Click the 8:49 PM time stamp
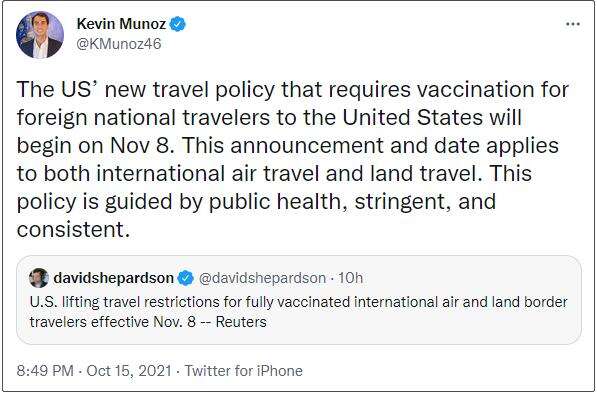The width and height of the screenshot is (597, 396). [x=45, y=370]
